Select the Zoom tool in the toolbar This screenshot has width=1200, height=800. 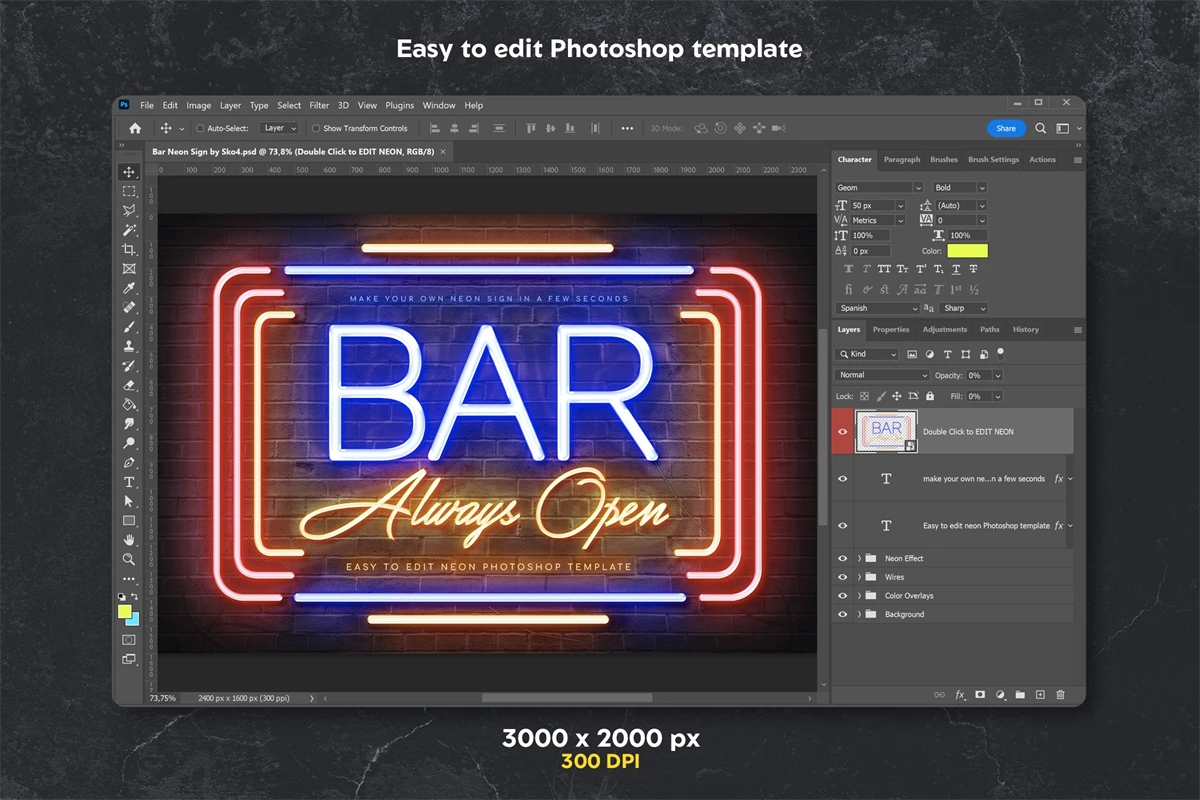click(x=129, y=559)
